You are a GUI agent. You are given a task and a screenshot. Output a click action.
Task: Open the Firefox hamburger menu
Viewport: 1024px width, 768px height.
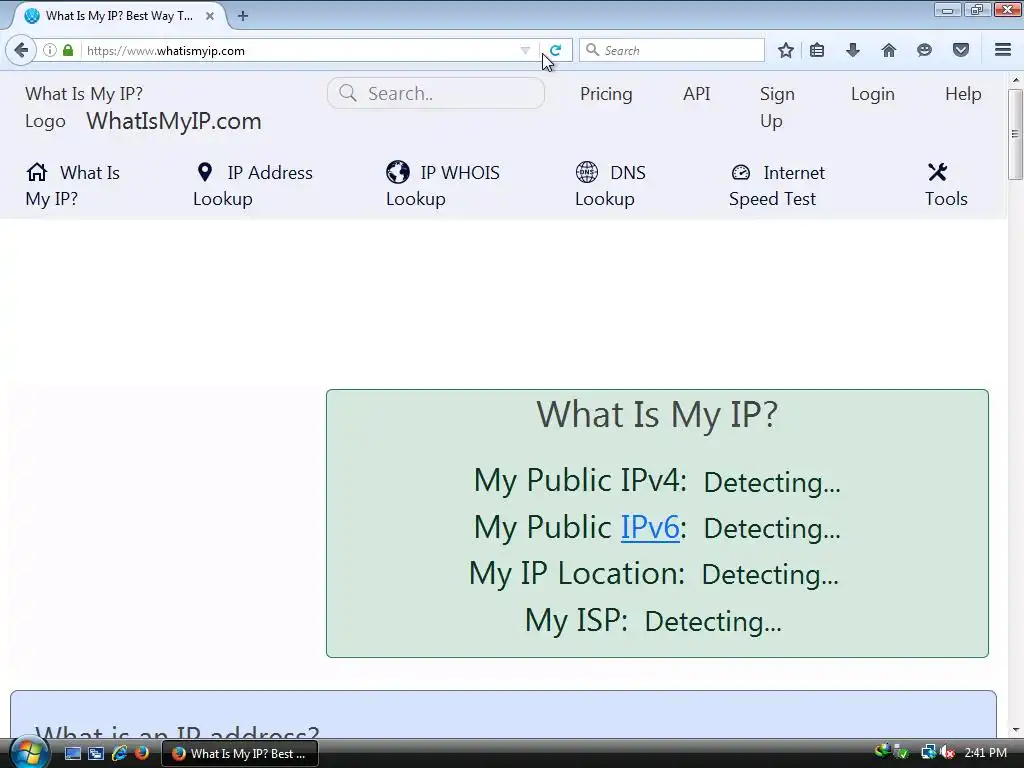click(x=1003, y=50)
